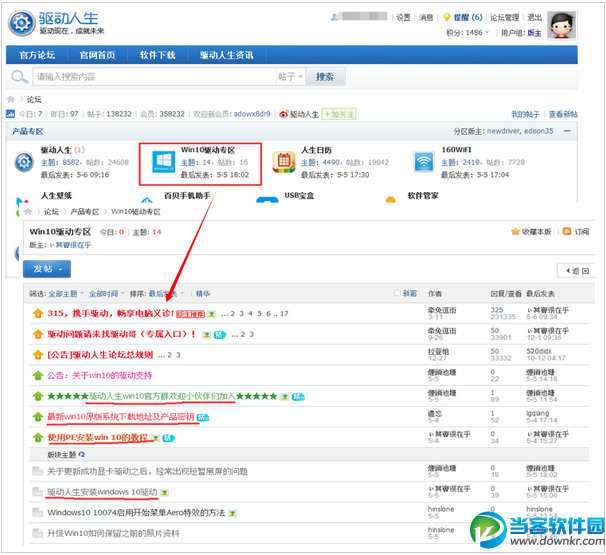606x555 pixels.
Task: Open the Win10驱动专区 Windows icon
Action: click(163, 162)
